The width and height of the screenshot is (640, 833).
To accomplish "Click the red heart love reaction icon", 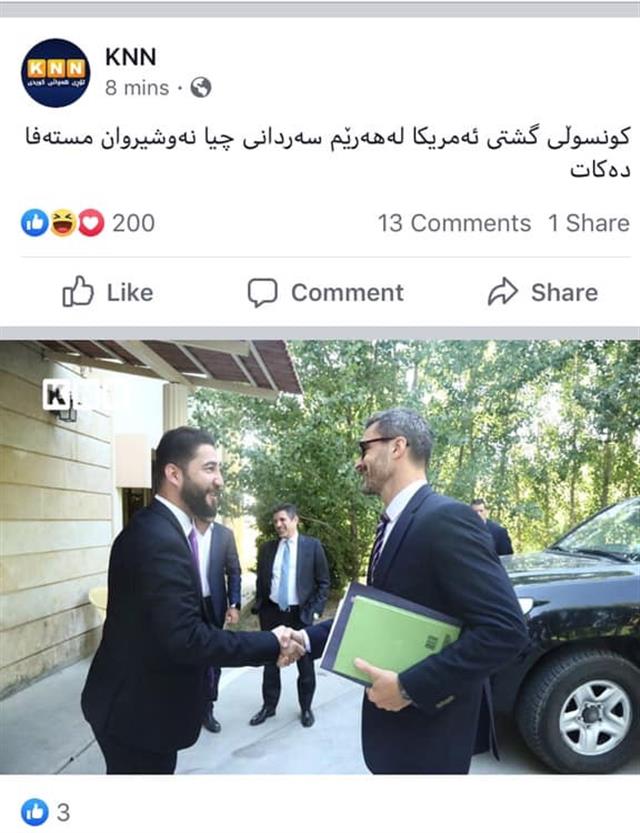I will tap(91, 223).
